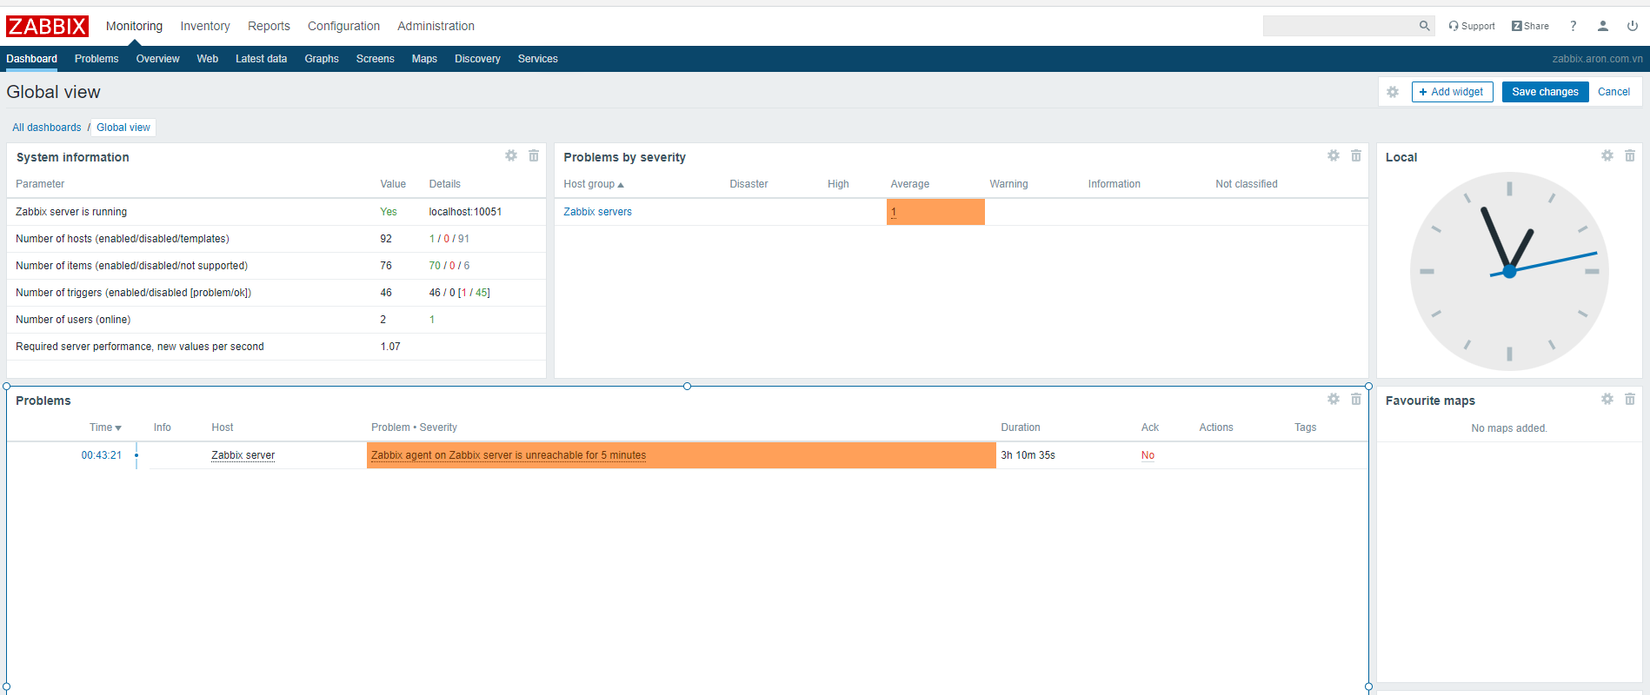This screenshot has width=1650, height=695.
Task: Go to the Problems submenu tab
Action: coord(96,59)
